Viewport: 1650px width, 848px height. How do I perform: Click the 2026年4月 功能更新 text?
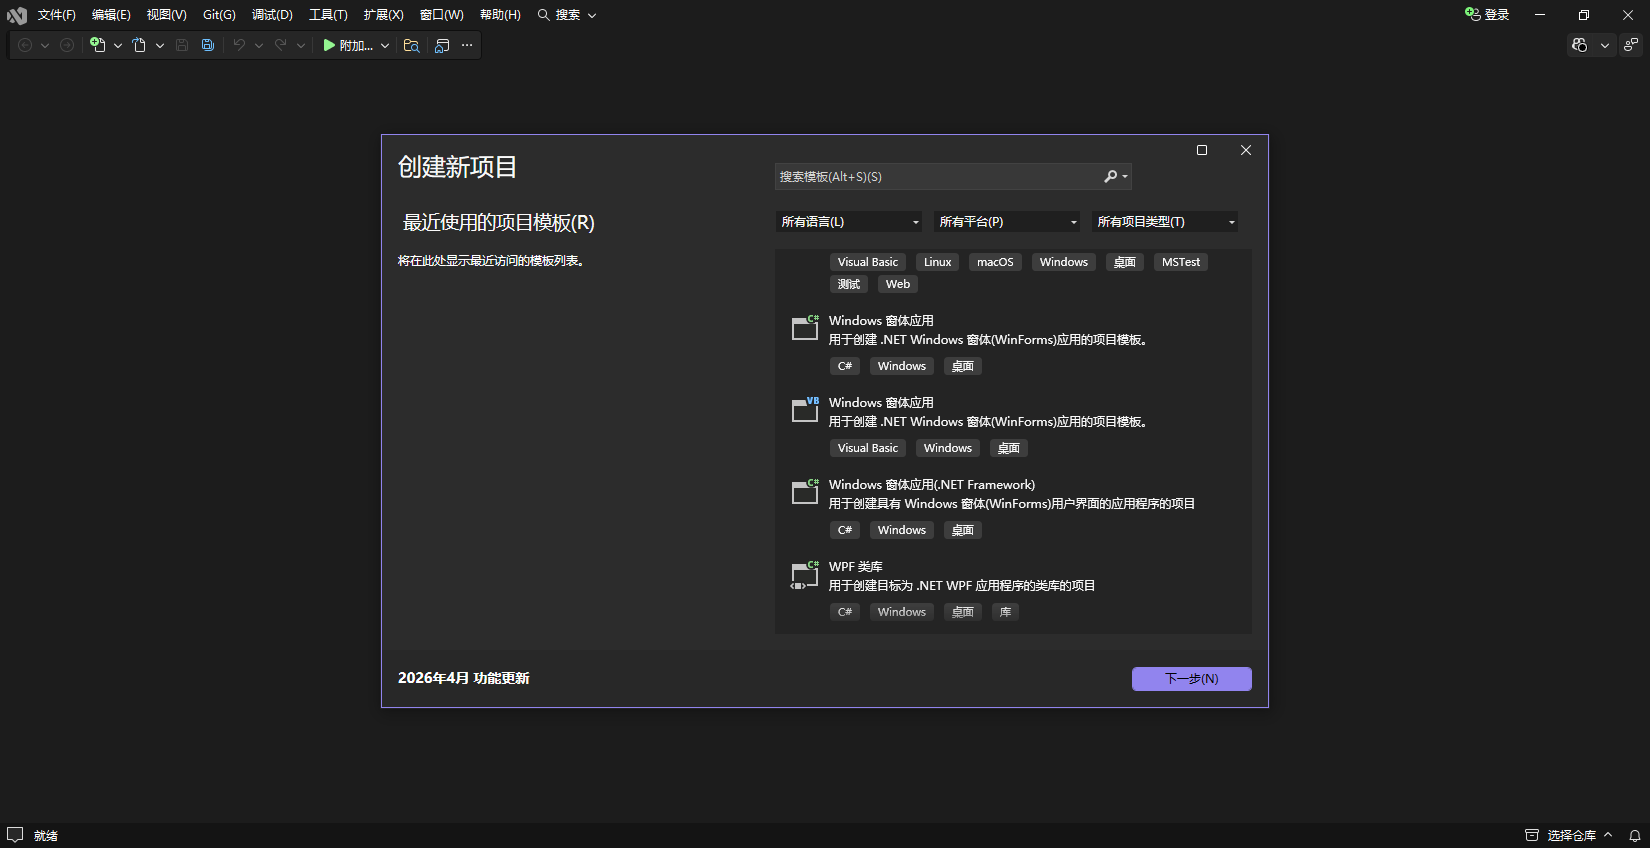point(464,678)
